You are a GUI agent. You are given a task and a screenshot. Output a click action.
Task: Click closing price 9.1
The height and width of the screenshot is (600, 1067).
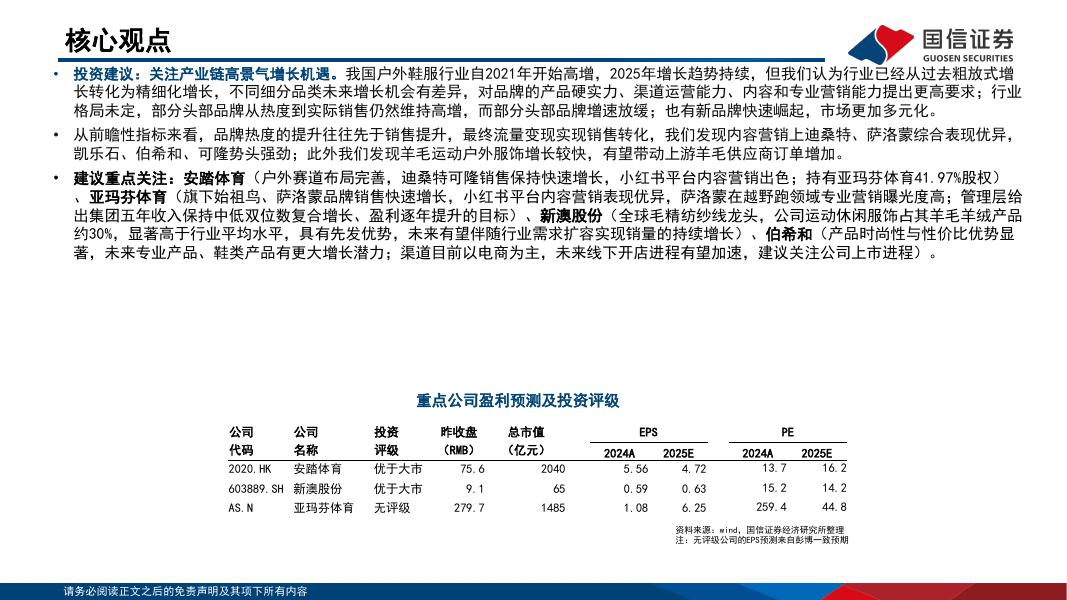click(475, 488)
